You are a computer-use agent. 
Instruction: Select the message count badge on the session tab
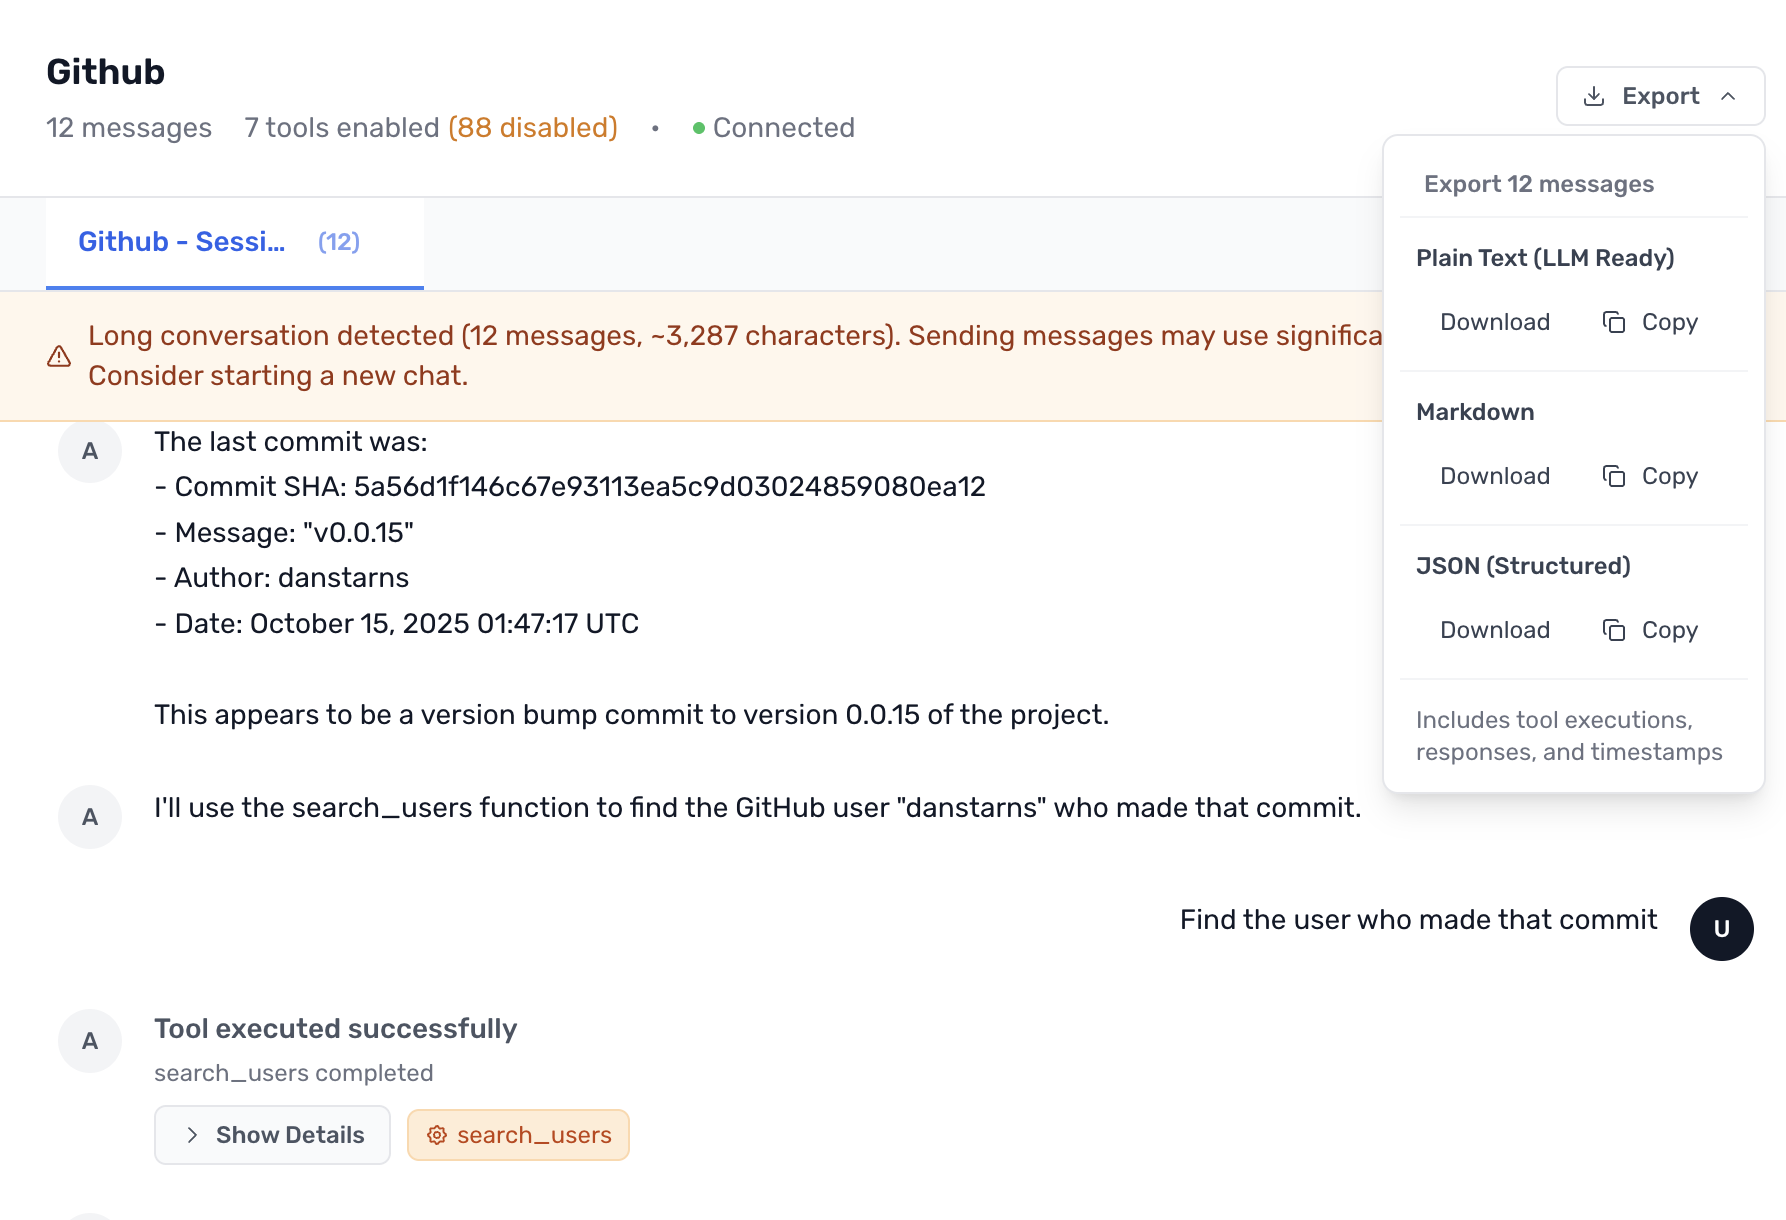click(x=338, y=241)
